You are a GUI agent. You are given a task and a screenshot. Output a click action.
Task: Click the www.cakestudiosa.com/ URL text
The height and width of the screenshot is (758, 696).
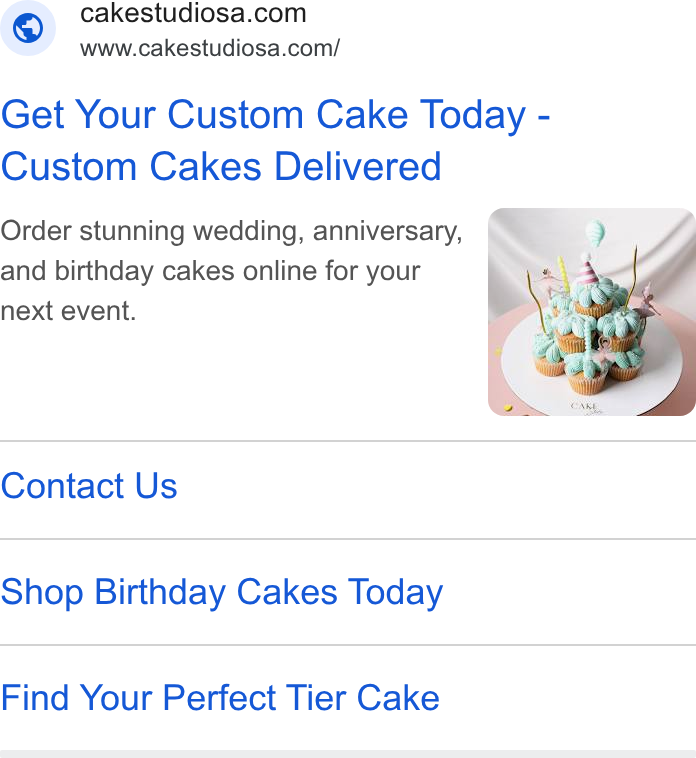click(x=210, y=48)
